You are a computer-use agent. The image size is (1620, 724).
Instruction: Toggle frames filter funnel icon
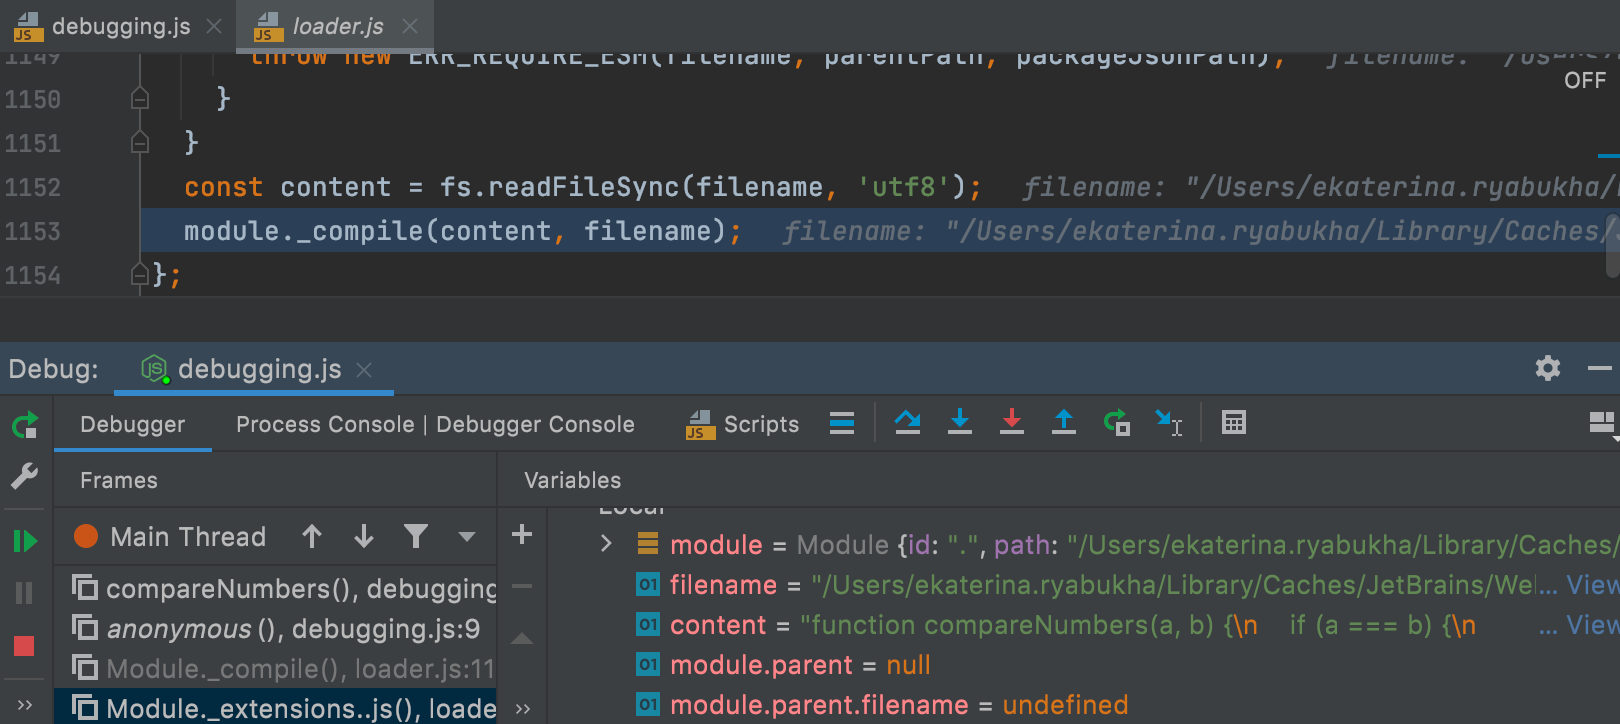(416, 537)
